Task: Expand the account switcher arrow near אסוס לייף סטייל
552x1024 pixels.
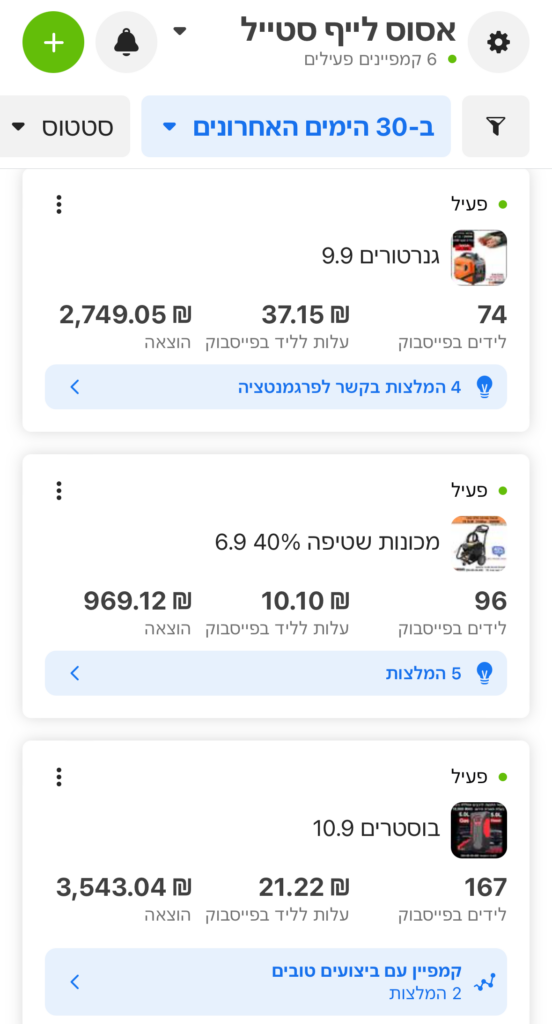Action: pos(180,31)
